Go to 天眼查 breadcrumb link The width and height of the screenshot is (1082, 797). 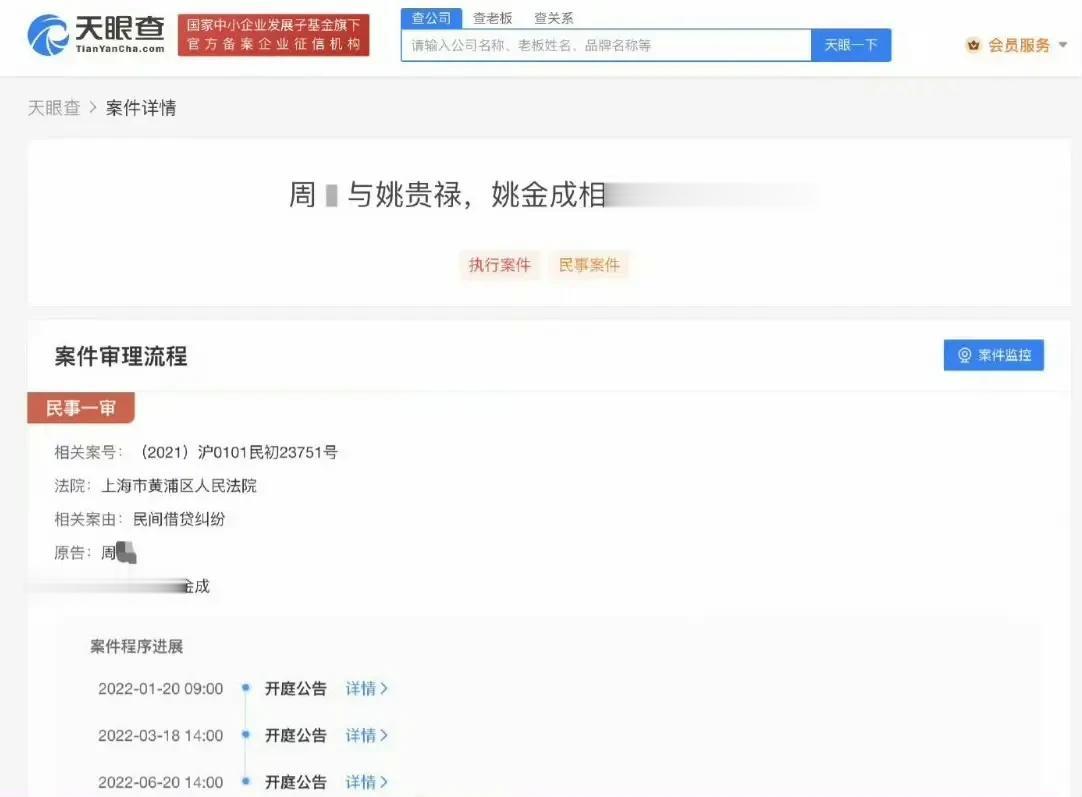pyautogui.click(x=54, y=108)
